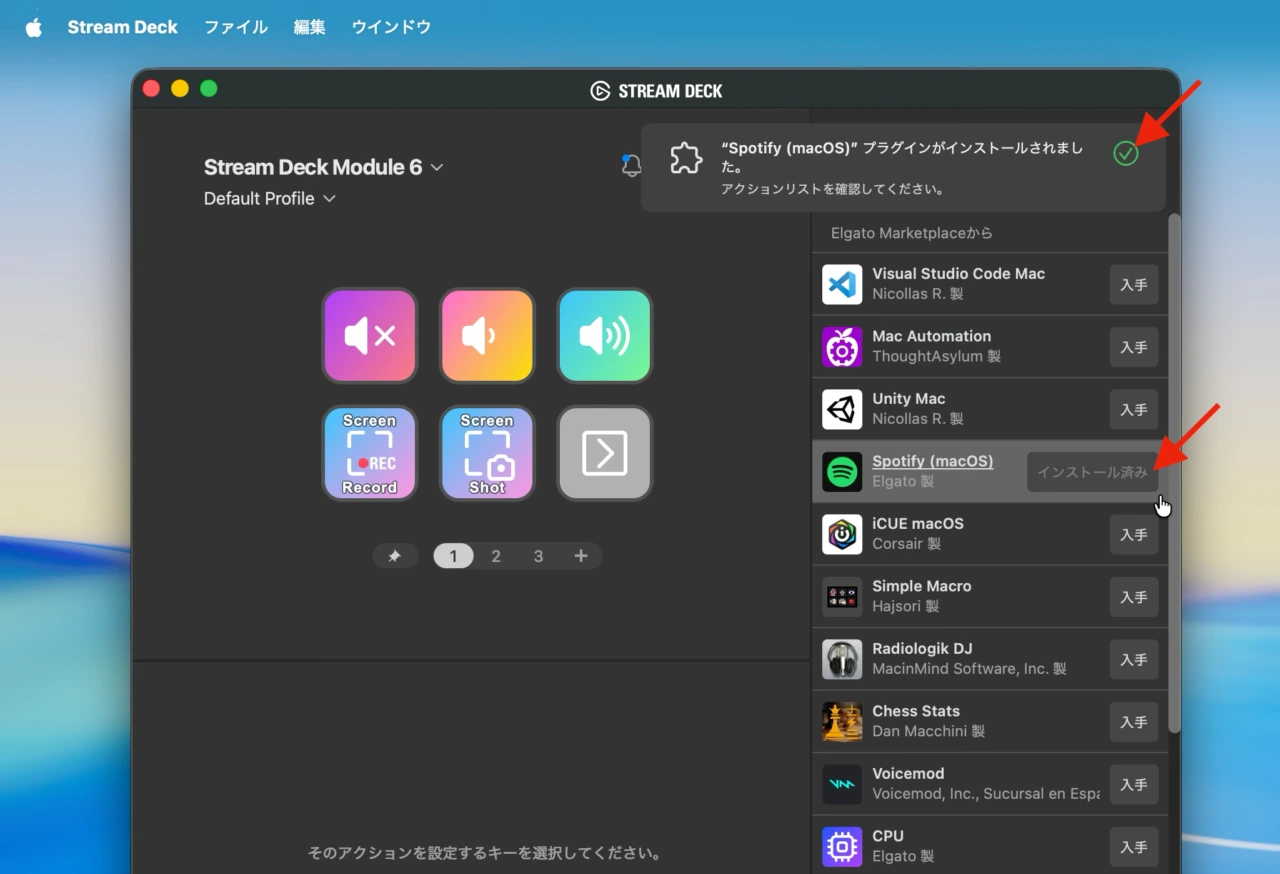The width and height of the screenshot is (1280, 874).
Task: Click the notification bell icon
Action: [x=631, y=166]
